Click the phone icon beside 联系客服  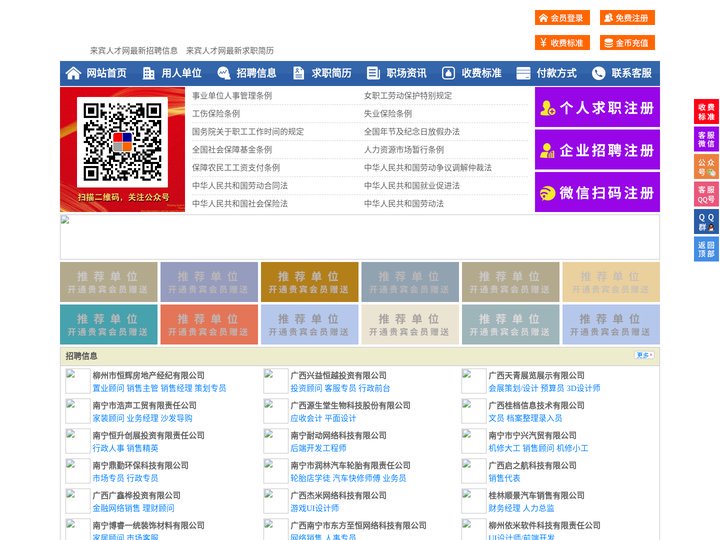coord(598,73)
